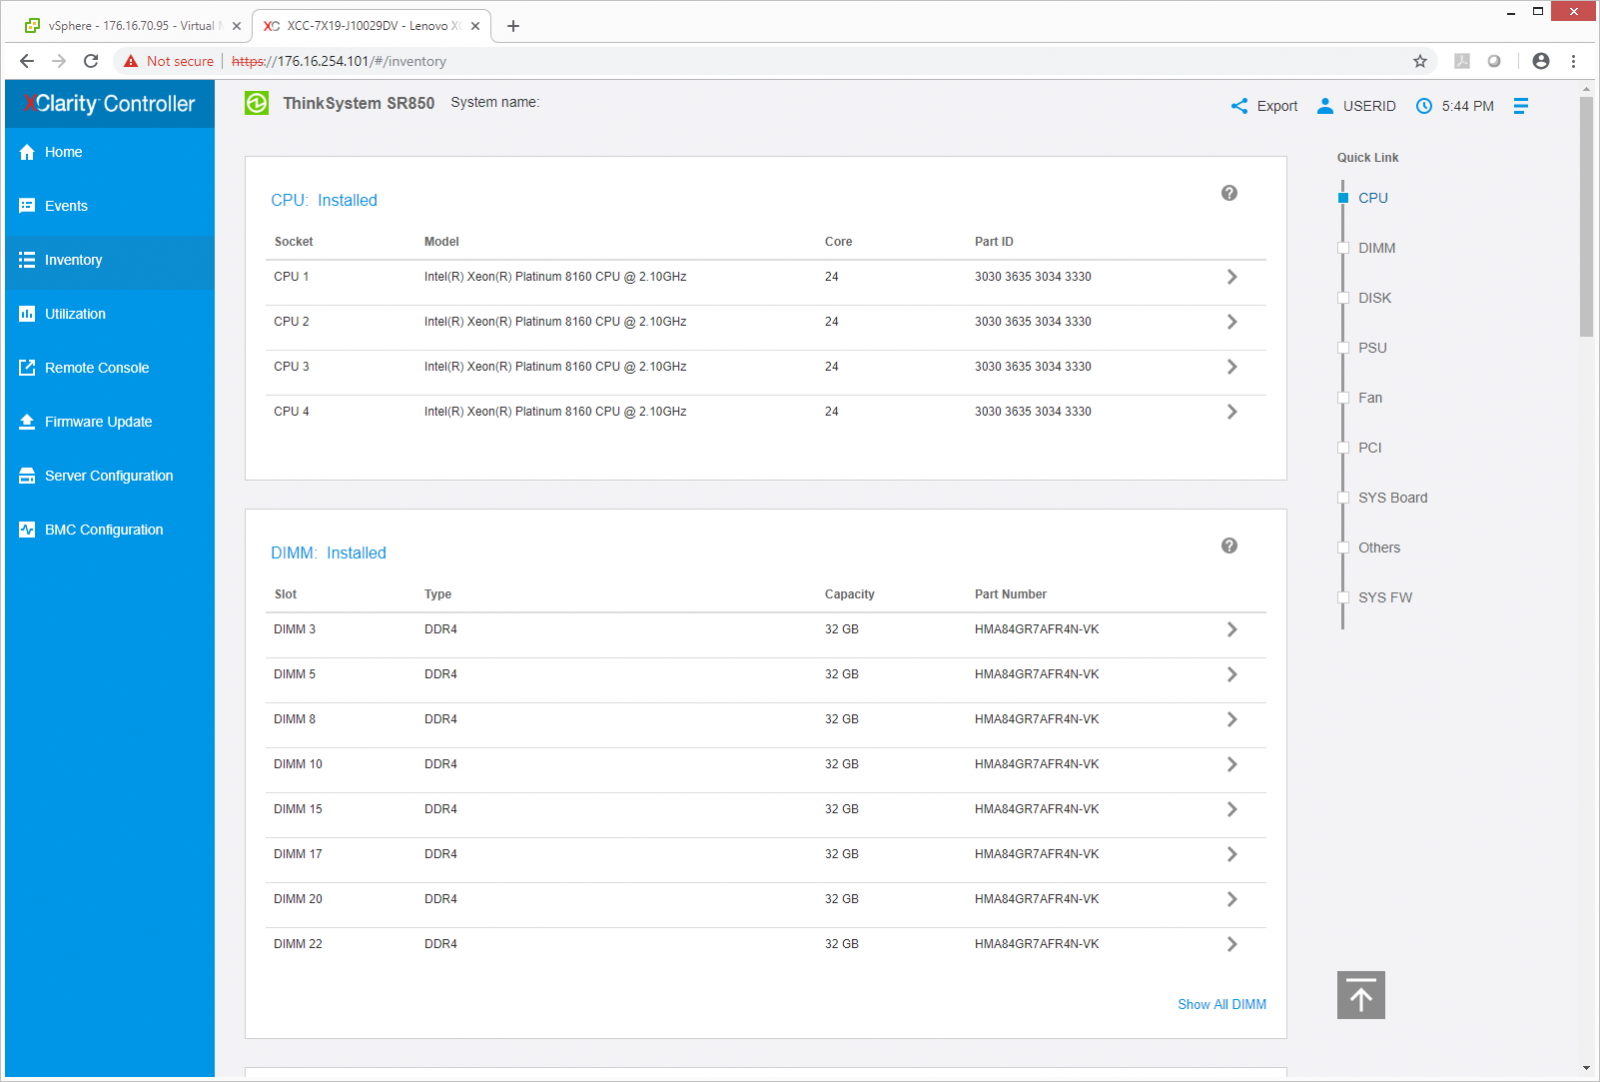1600x1082 pixels.
Task: Expand the DIMM 20 row chevron
Action: coord(1232,899)
